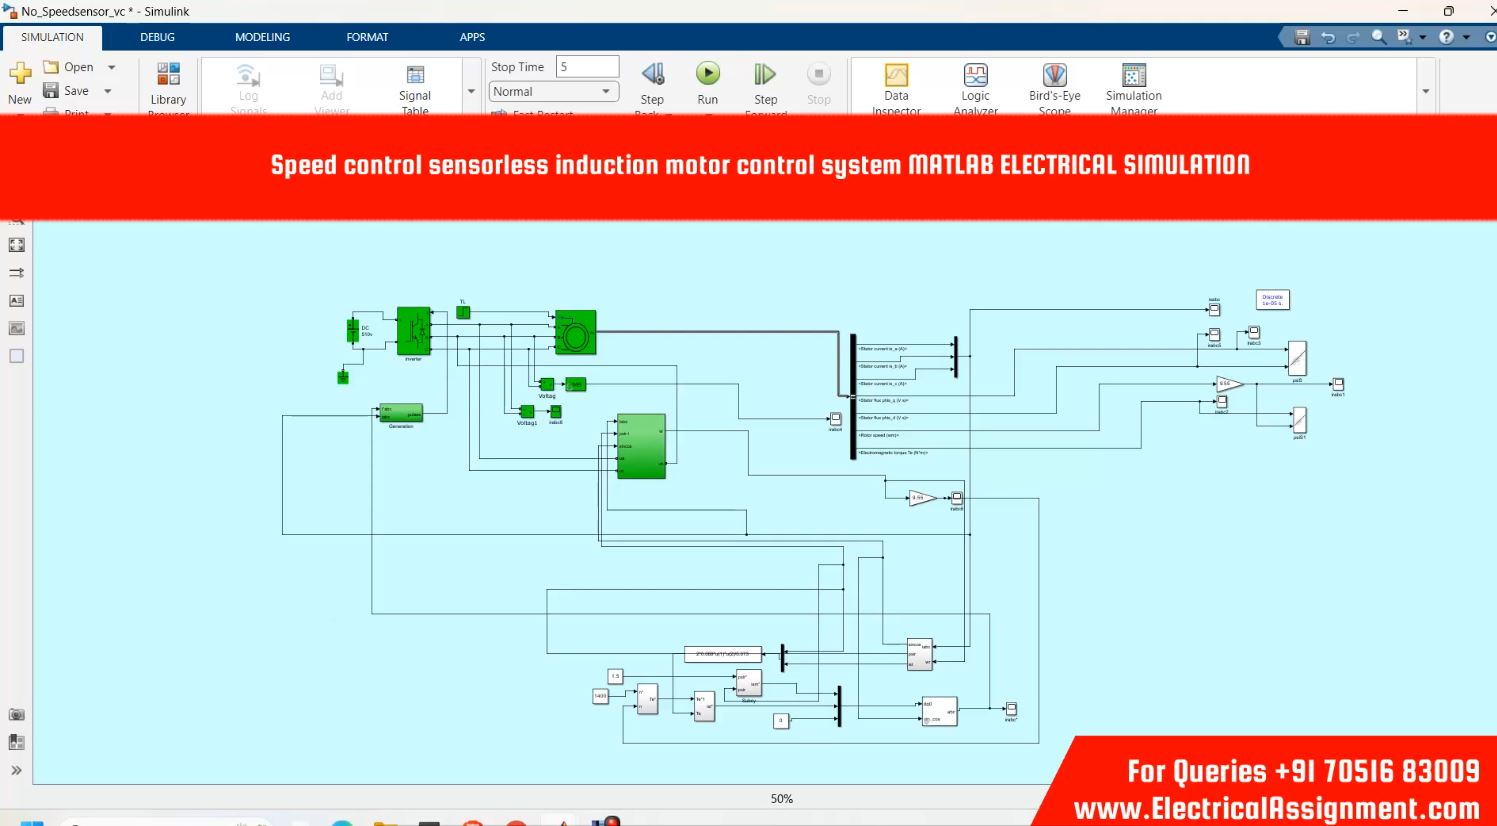This screenshot has height=826, width=1497.
Task: Open Bird's-Eye Scope tool
Action: coord(1054,76)
